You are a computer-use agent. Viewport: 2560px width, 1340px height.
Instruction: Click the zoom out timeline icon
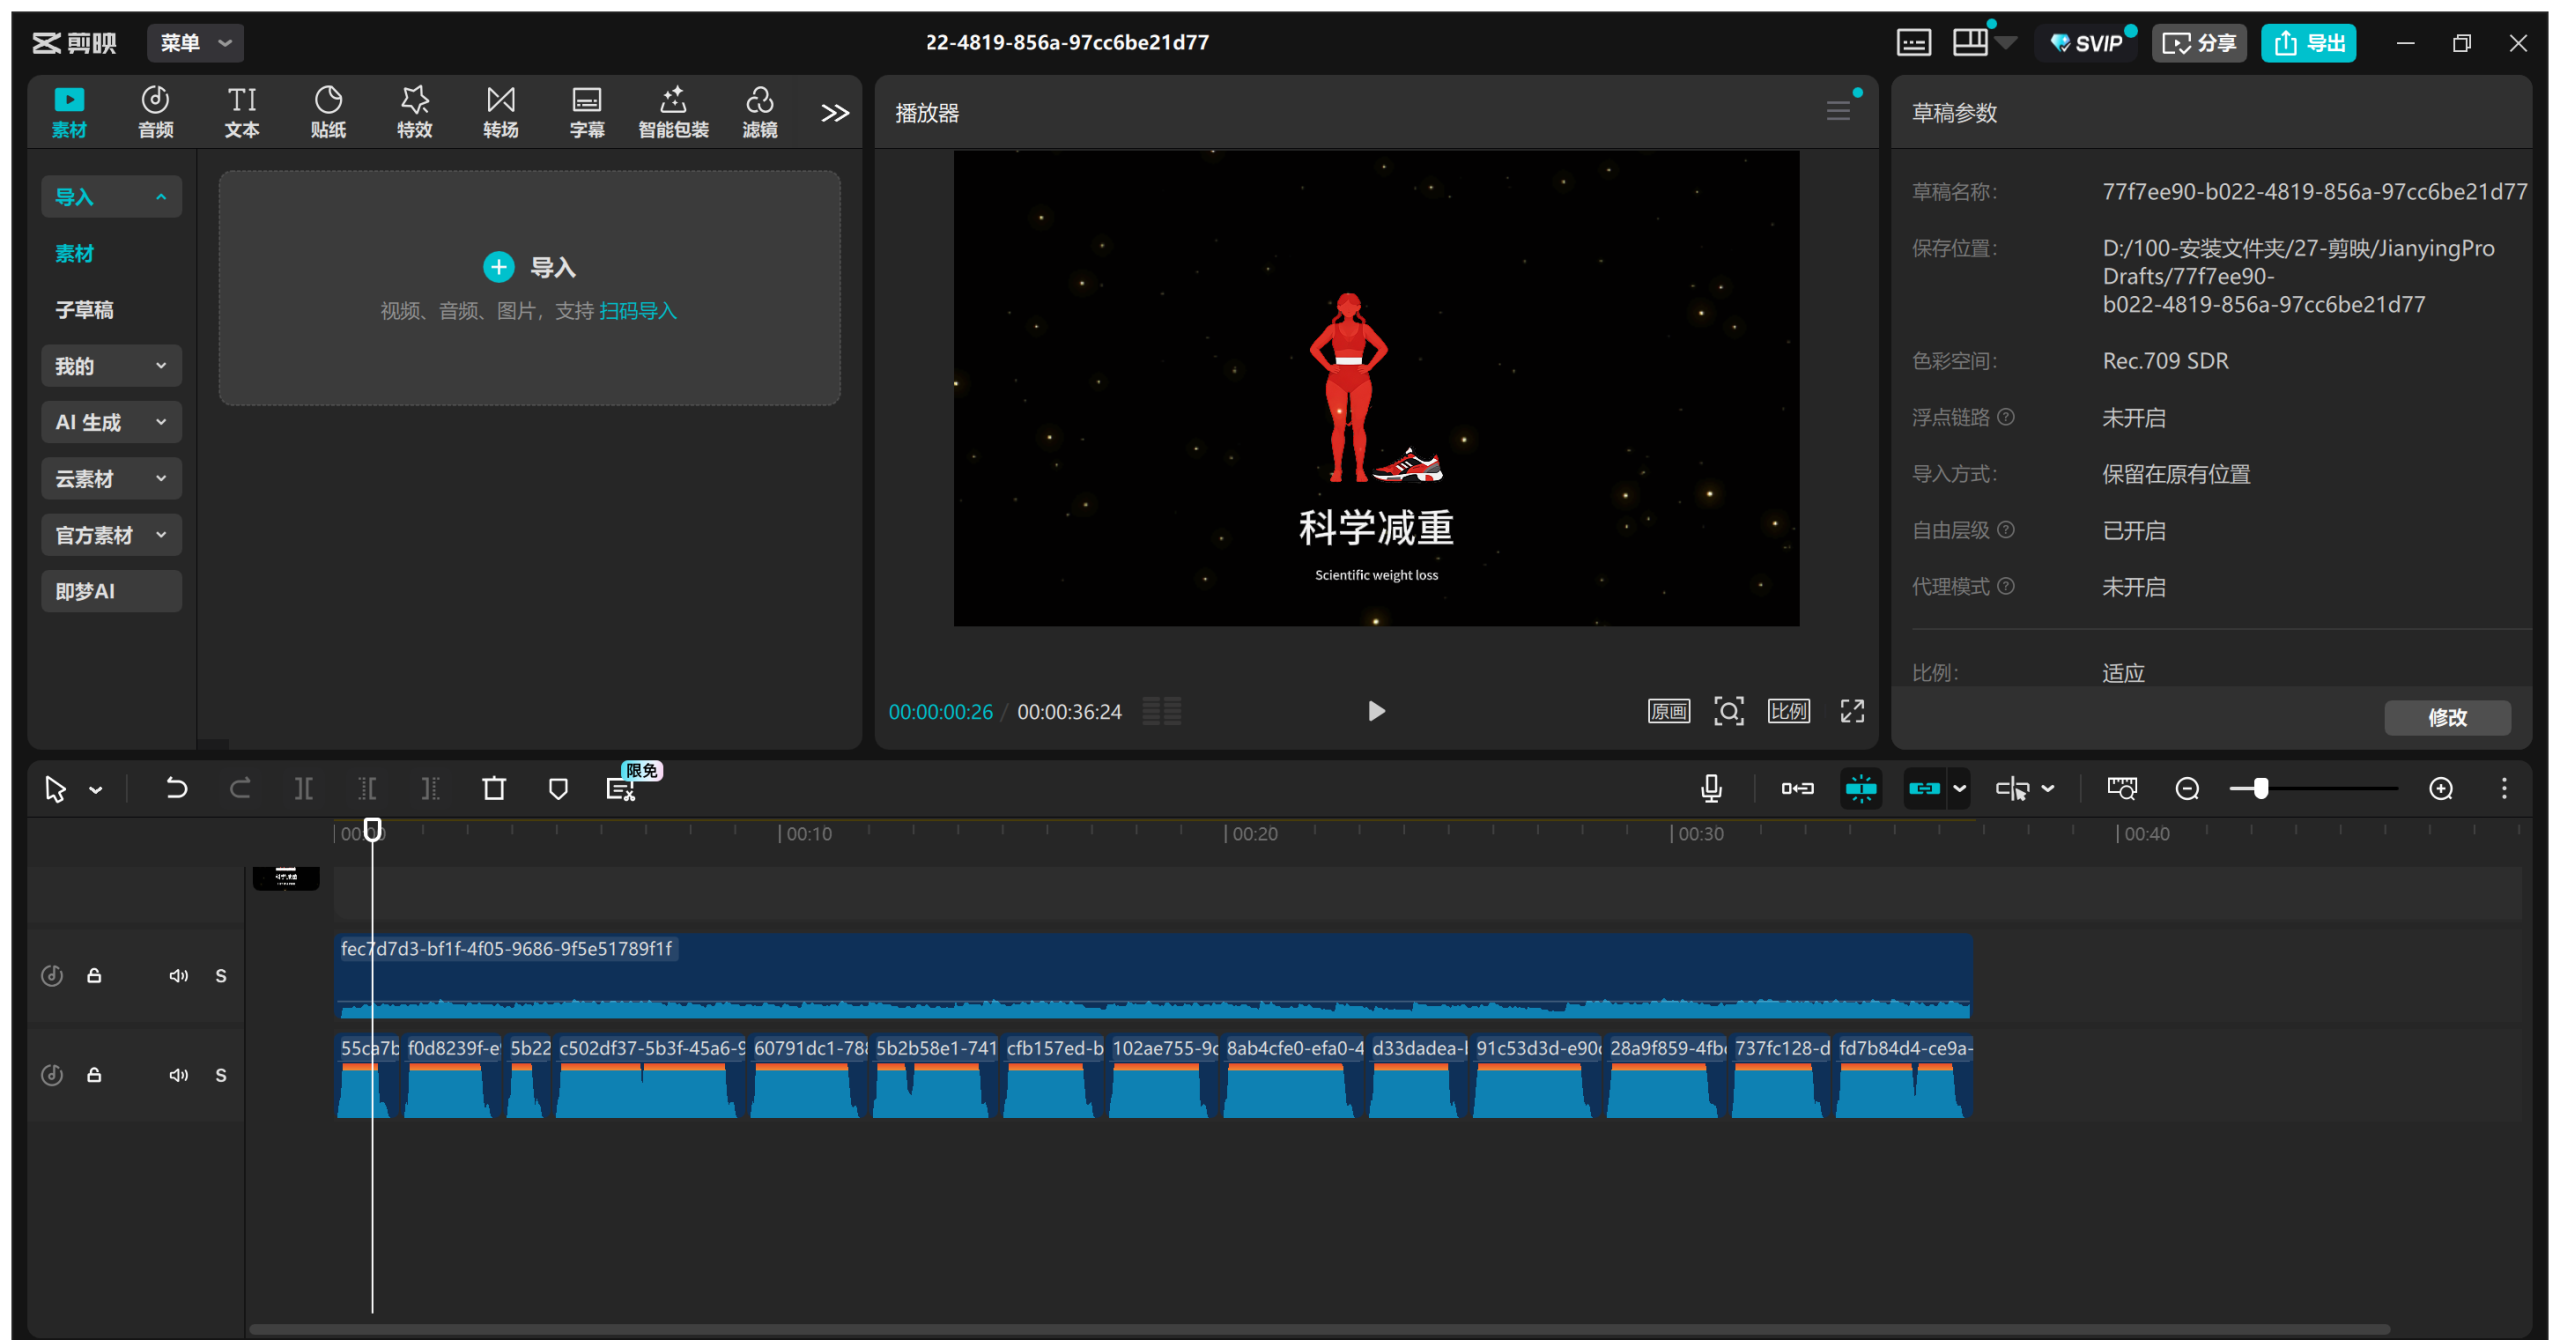tap(2187, 789)
